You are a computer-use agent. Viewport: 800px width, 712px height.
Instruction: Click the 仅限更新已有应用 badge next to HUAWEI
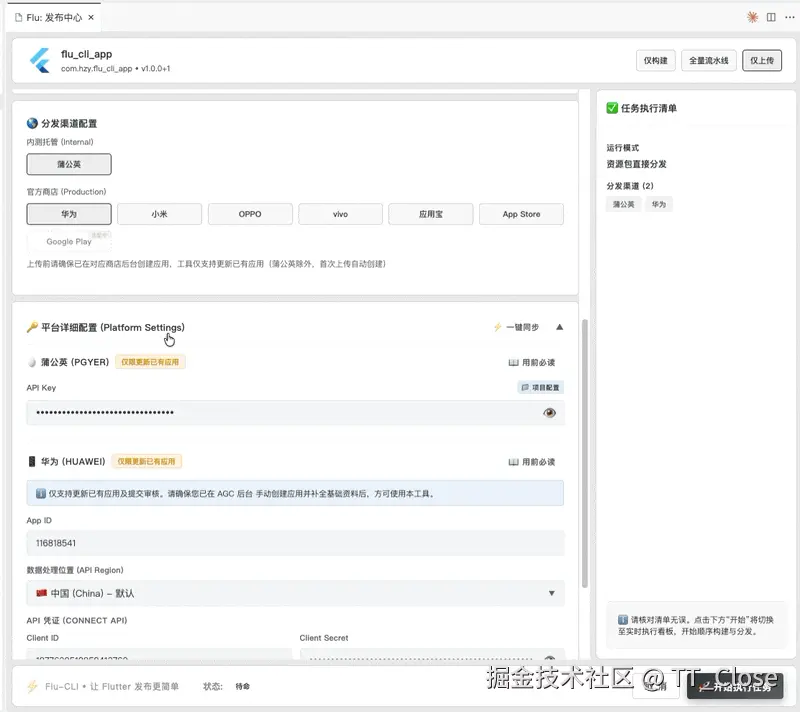[x=146, y=462]
